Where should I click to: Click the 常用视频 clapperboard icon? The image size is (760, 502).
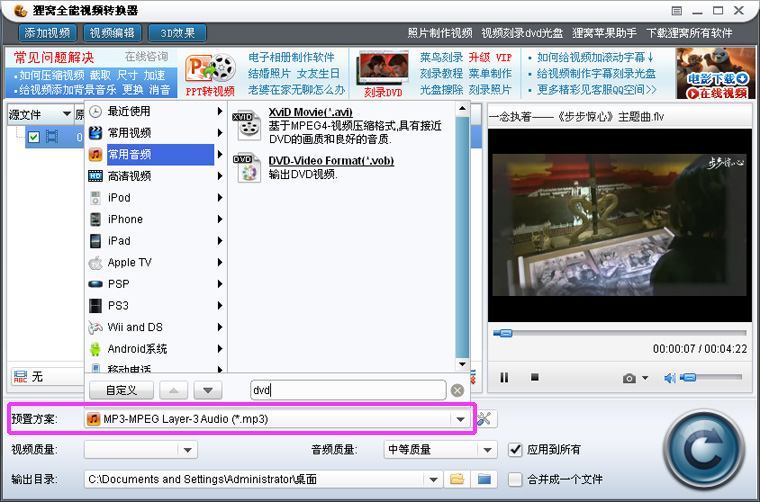point(95,133)
